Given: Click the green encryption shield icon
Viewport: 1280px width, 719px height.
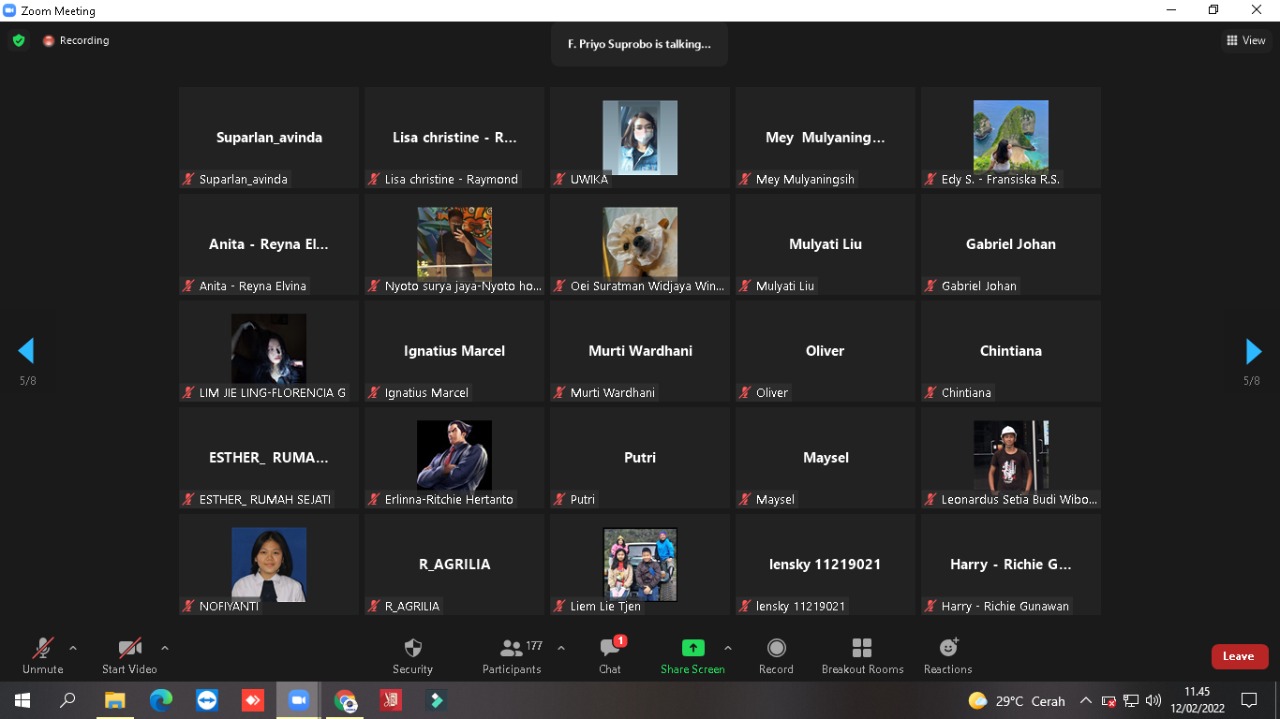Looking at the screenshot, I should click(18, 41).
